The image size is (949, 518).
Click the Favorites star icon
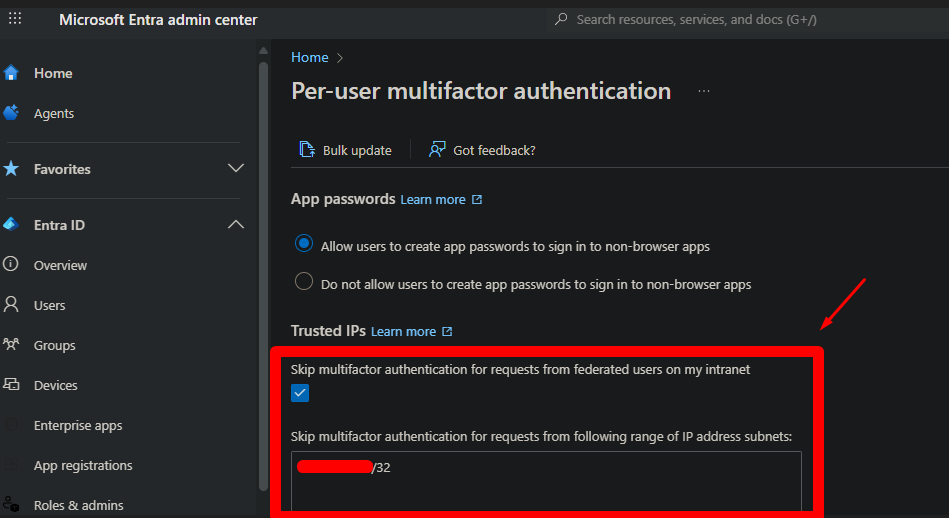[x=11, y=168]
